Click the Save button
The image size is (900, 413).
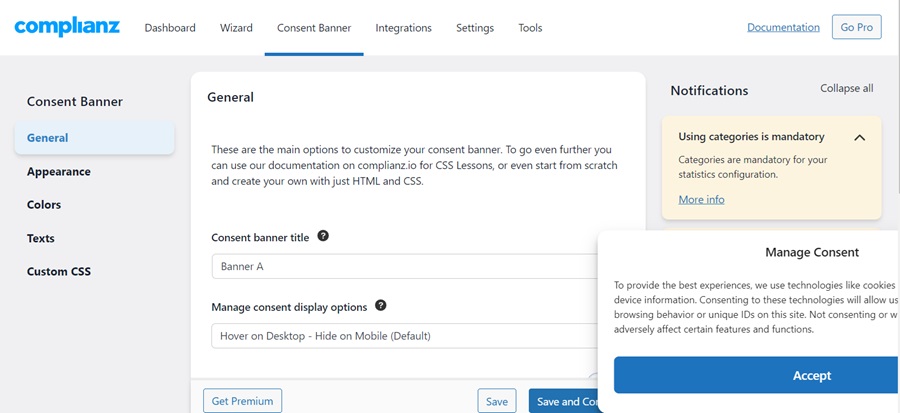coord(496,402)
